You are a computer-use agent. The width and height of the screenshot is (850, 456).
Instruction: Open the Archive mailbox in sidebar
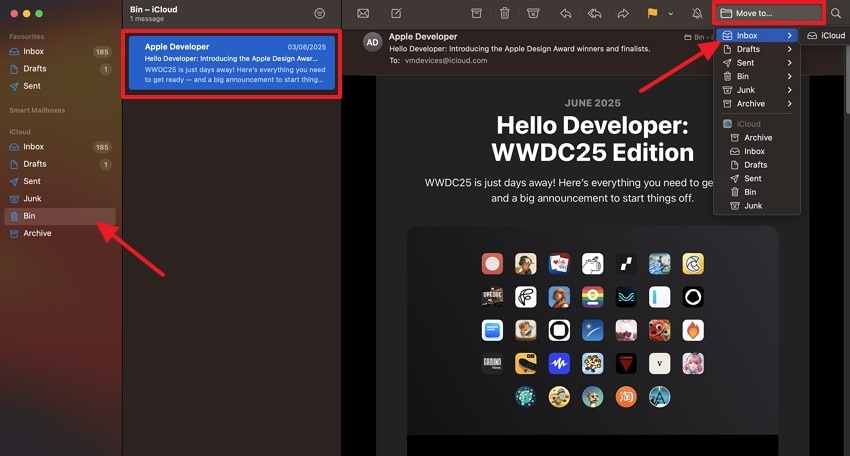coord(60,234)
